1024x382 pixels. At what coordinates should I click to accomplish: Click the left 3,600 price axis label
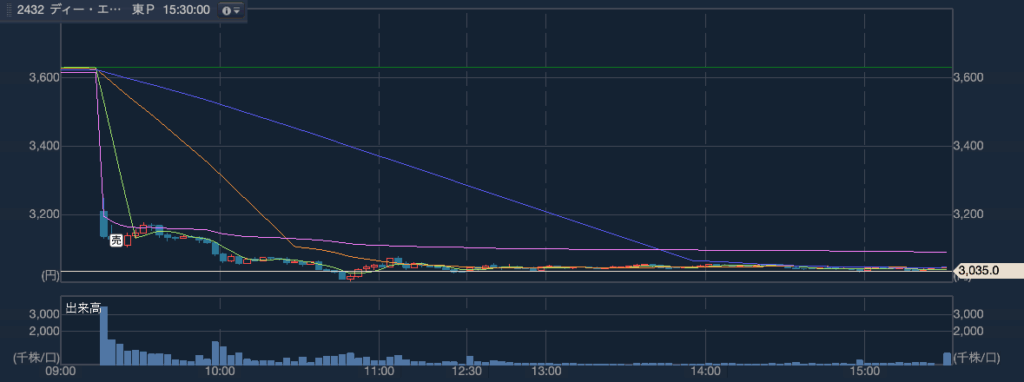point(45,78)
